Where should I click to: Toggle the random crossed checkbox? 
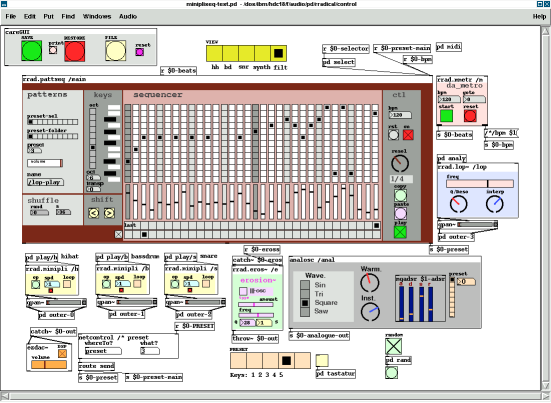click(x=393, y=346)
